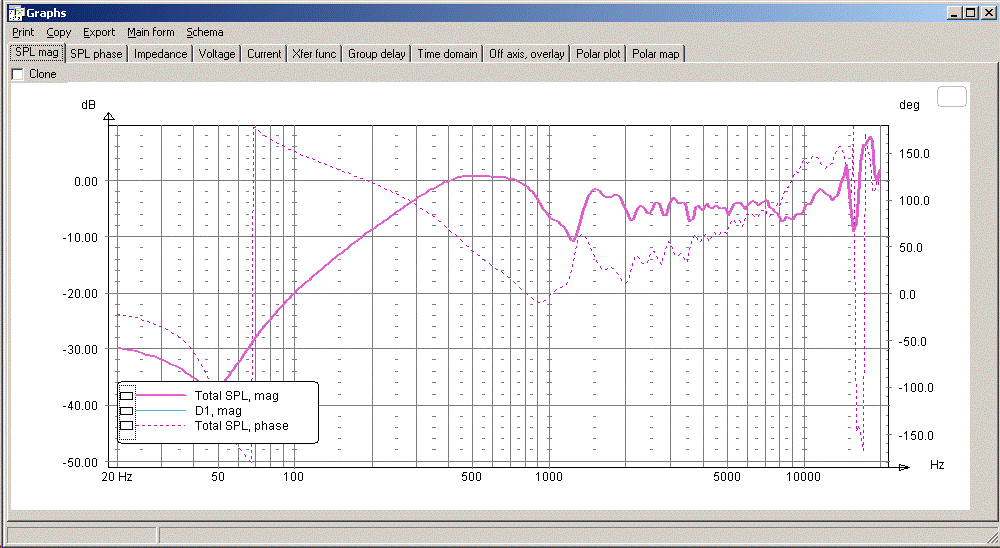Open the Current tab
1000x548 pixels.
pos(264,54)
